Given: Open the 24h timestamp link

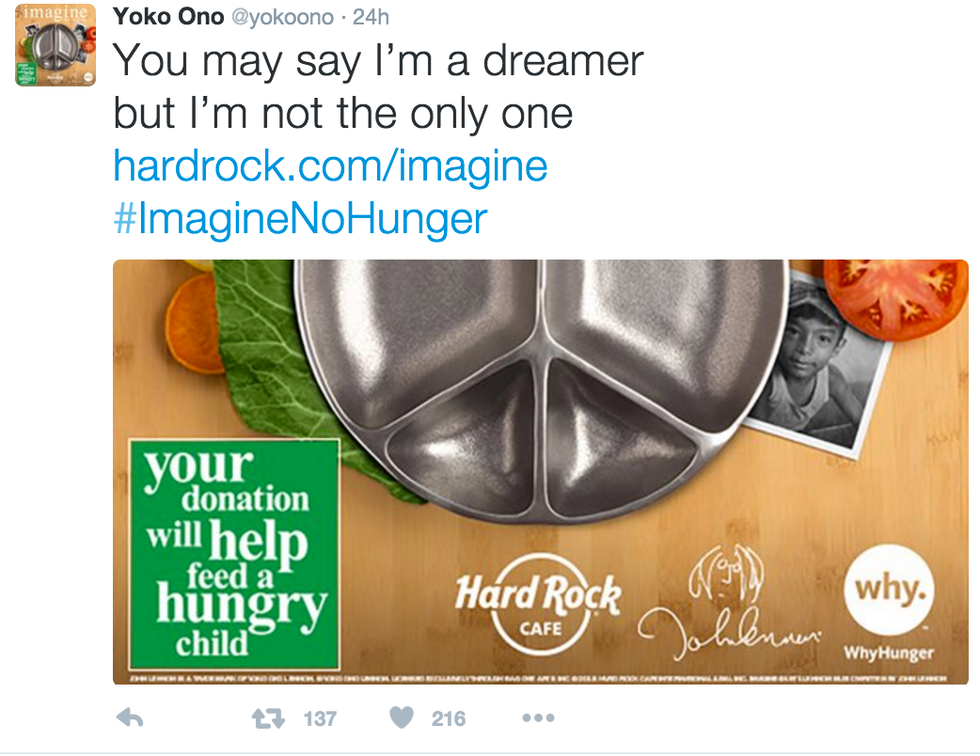Looking at the screenshot, I should tap(371, 17).
